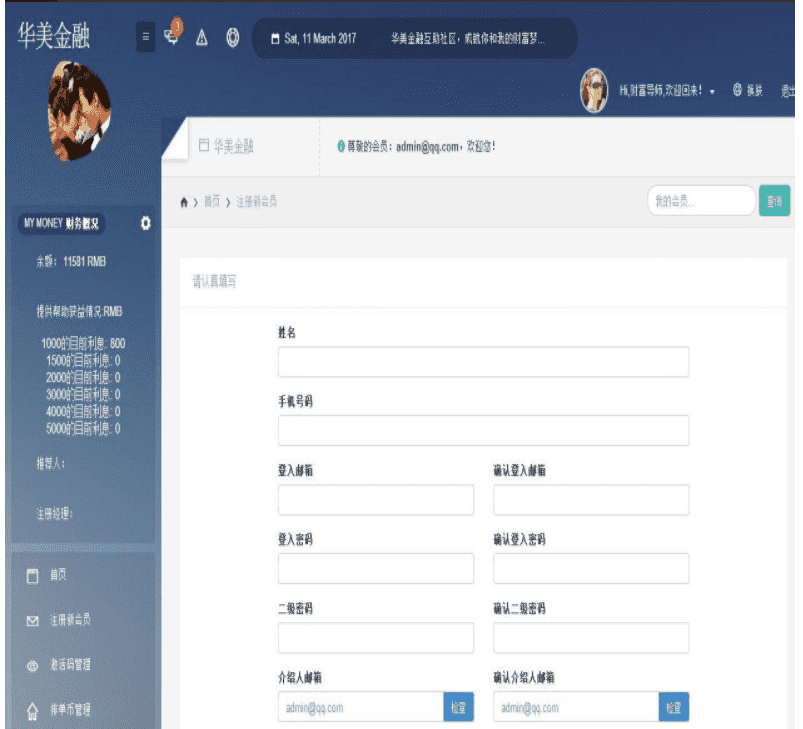Click the 首页 breadcrumb link

point(211,202)
